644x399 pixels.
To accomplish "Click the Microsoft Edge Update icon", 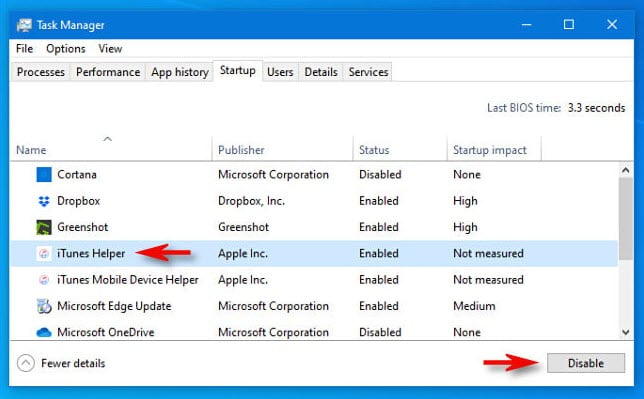I will click(x=44, y=306).
